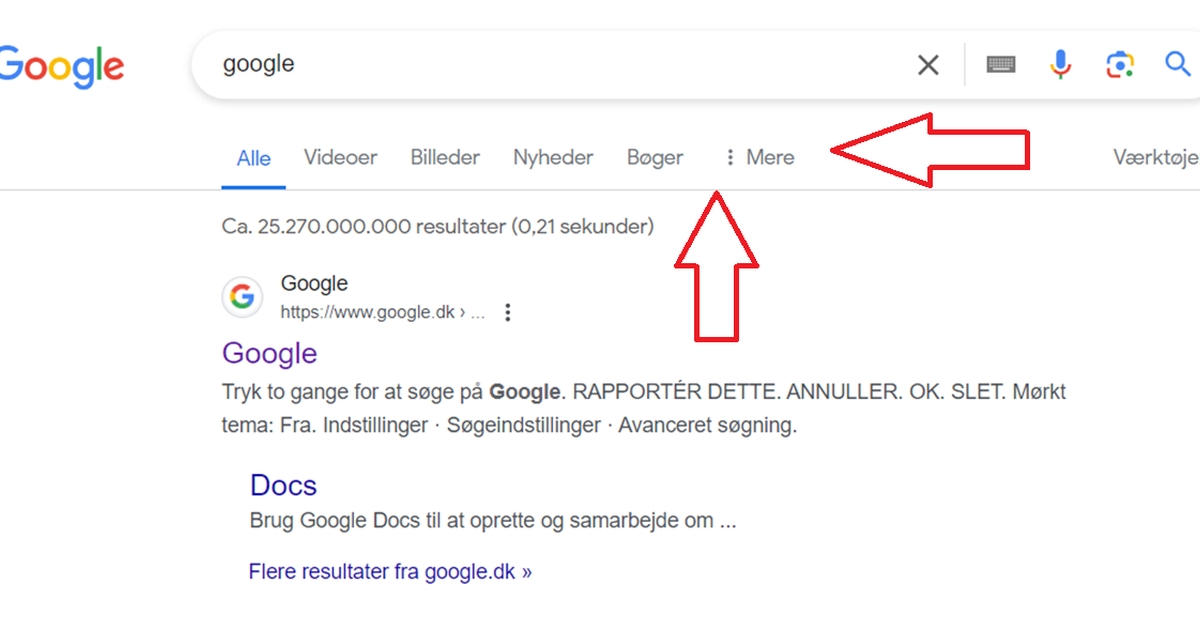
Task: Click inside the search text field
Action: 560,65
